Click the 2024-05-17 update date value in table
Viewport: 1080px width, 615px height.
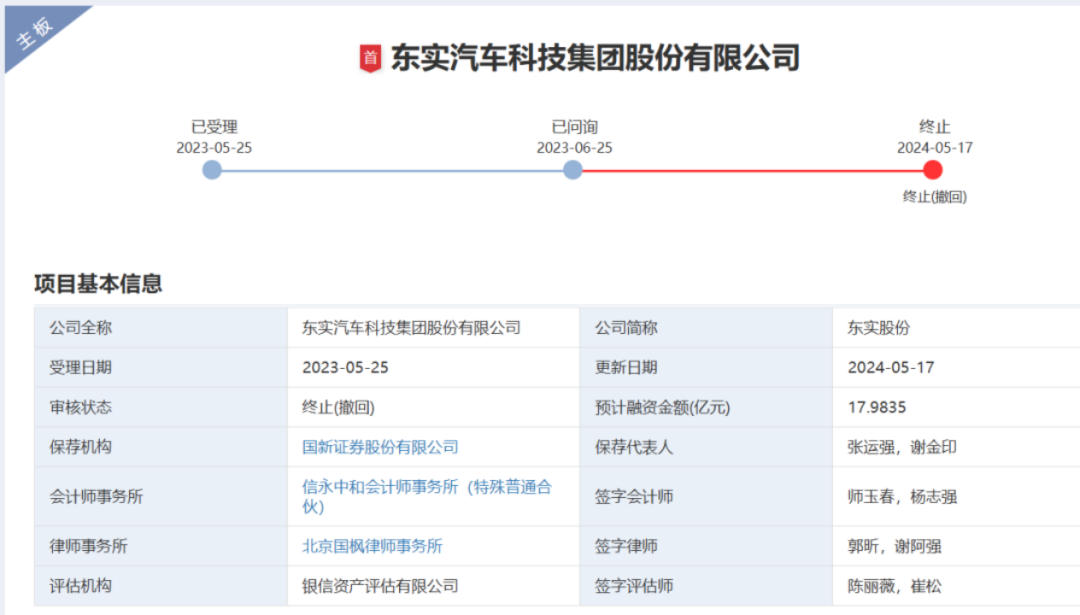tap(890, 367)
